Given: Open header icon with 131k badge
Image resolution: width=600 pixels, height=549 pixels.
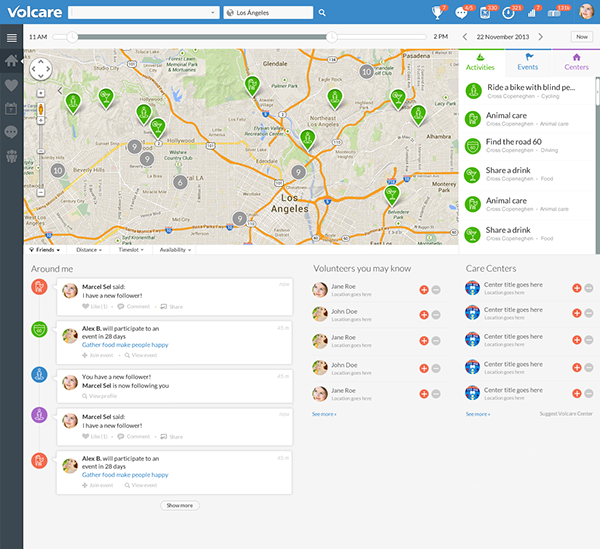Looking at the screenshot, I should [x=554, y=13].
